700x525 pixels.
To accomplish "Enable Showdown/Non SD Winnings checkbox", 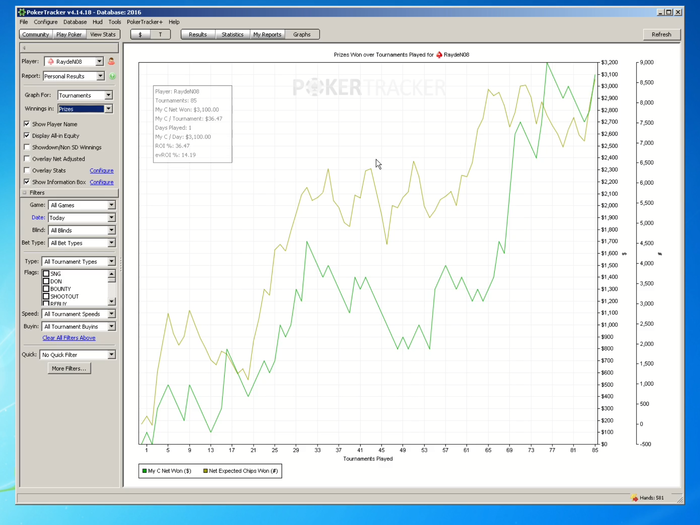I will [x=26, y=147].
